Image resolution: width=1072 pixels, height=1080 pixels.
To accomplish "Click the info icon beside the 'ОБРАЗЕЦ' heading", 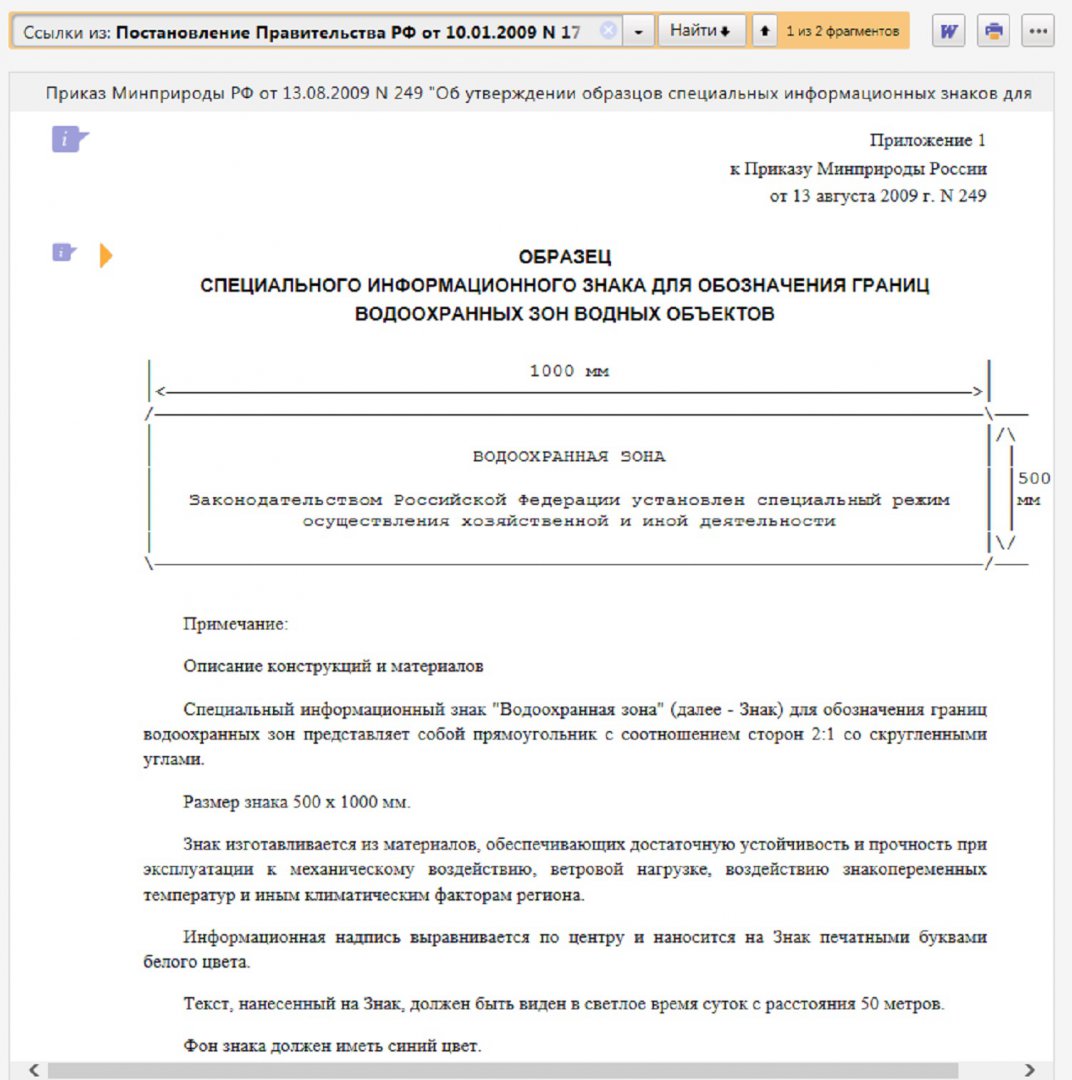I will [x=65, y=253].
